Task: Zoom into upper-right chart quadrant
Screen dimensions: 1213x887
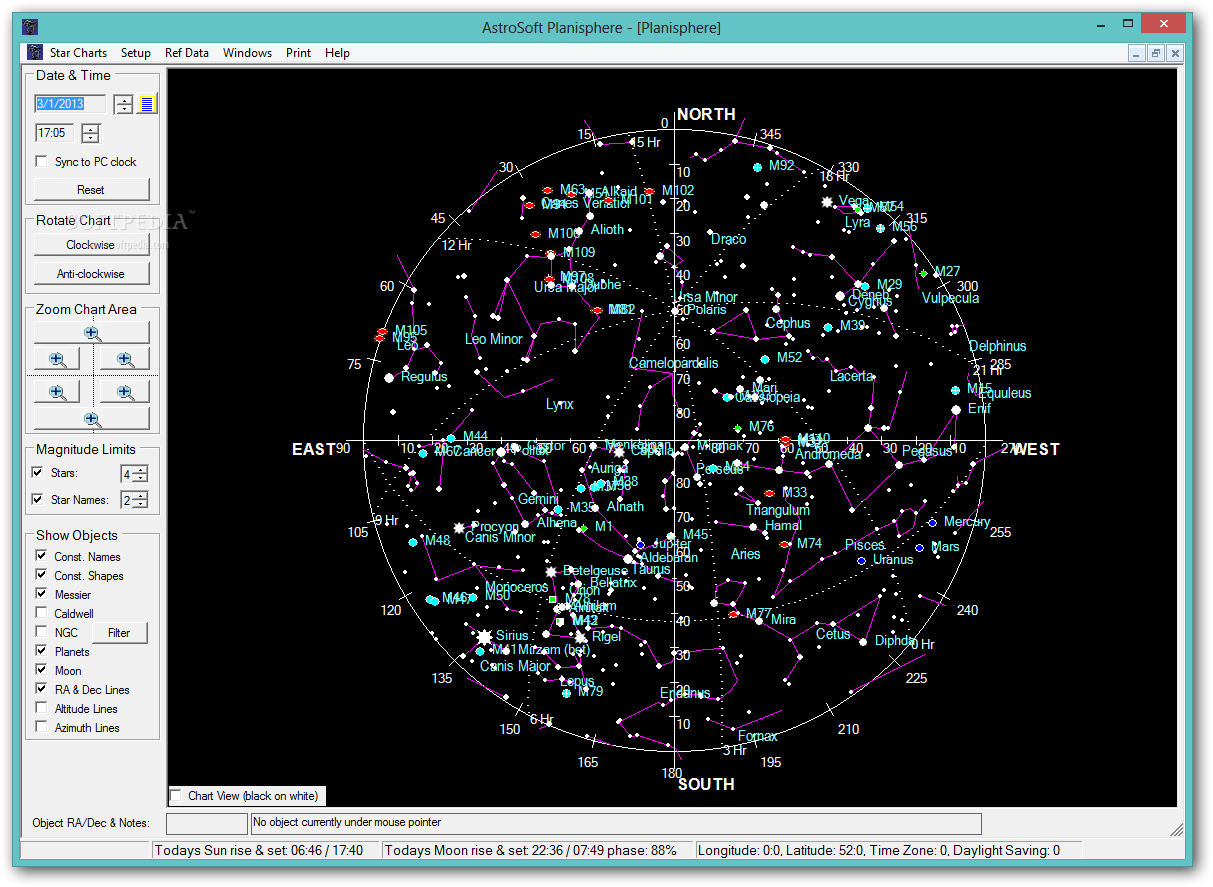Action: [125, 359]
